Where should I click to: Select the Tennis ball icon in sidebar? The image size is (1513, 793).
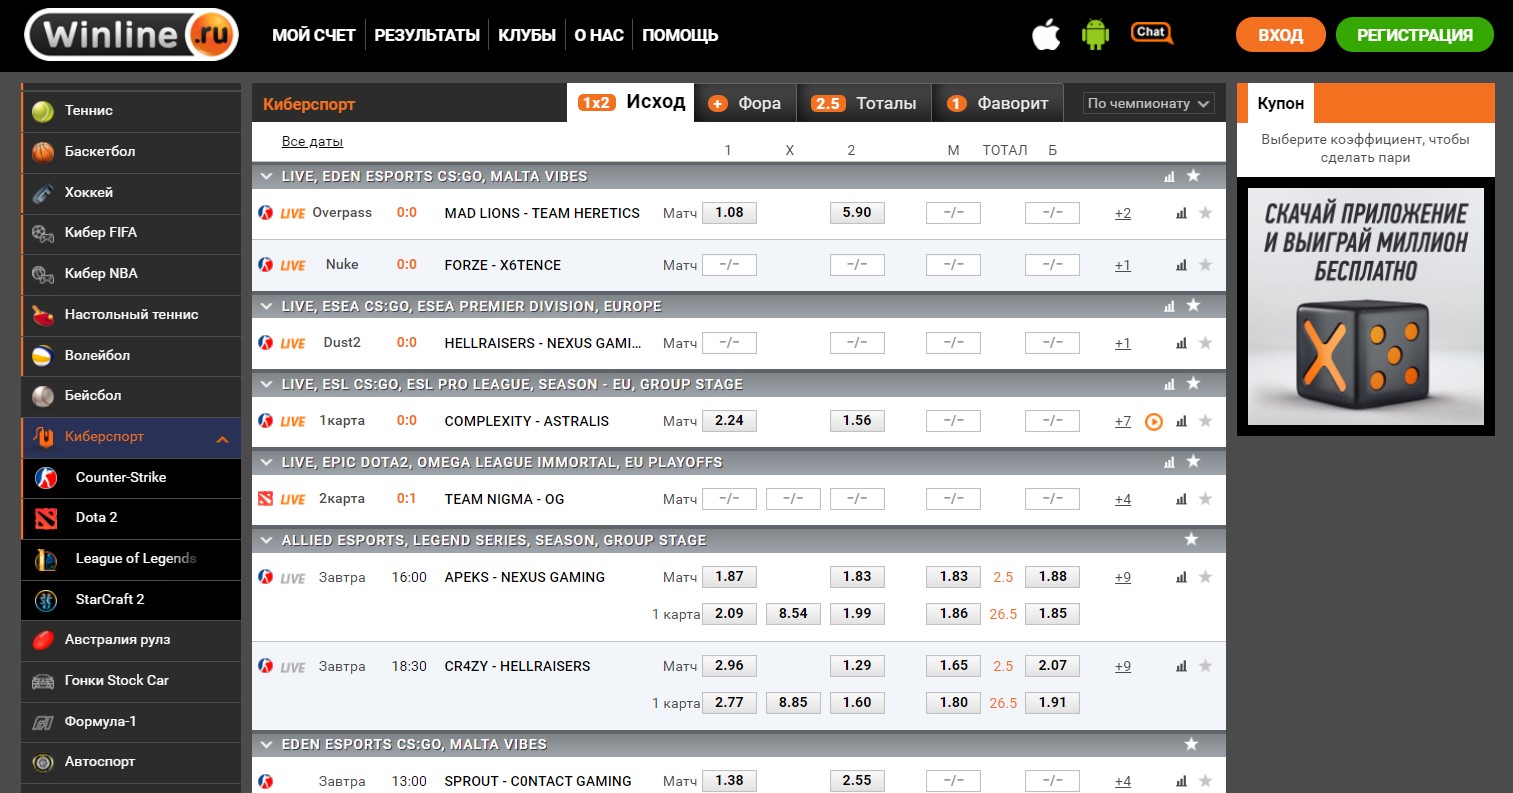pyautogui.click(x=43, y=111)
